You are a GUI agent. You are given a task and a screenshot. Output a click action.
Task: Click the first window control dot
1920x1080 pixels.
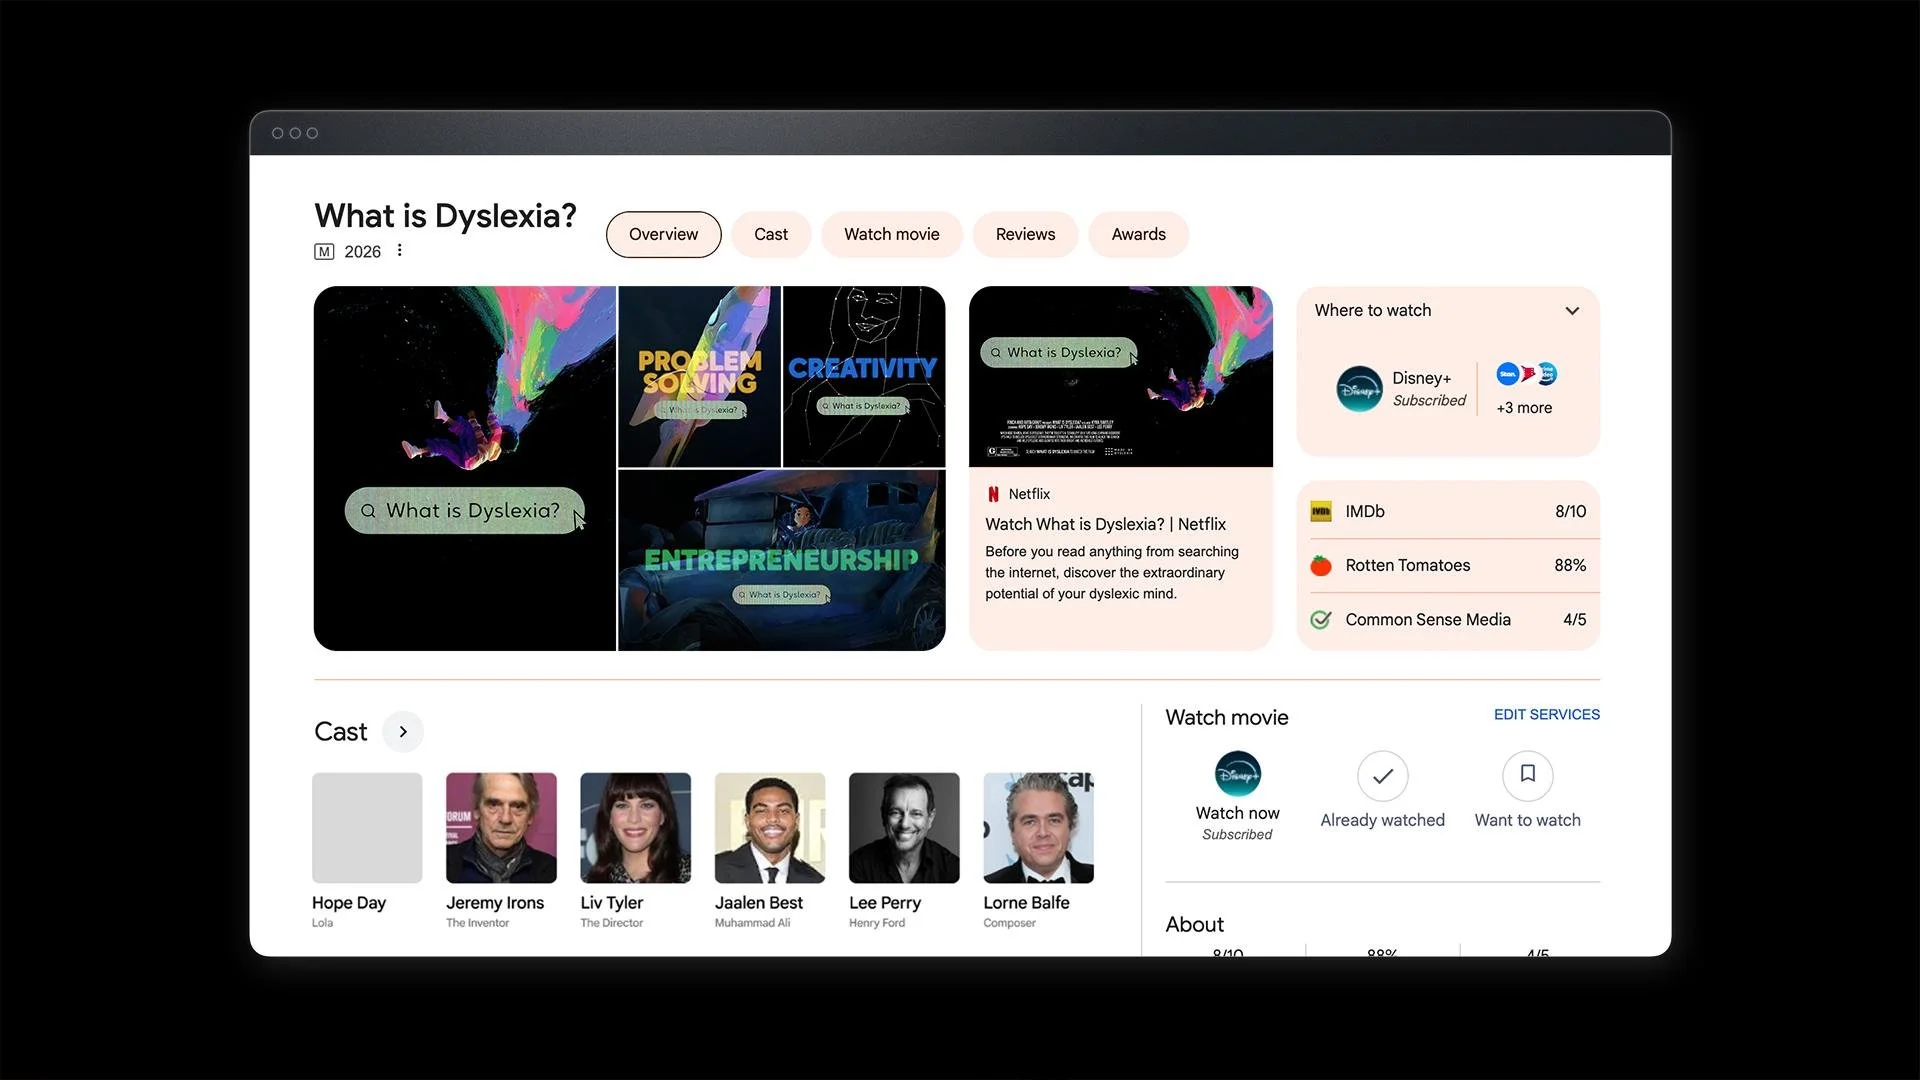point(278,133)
